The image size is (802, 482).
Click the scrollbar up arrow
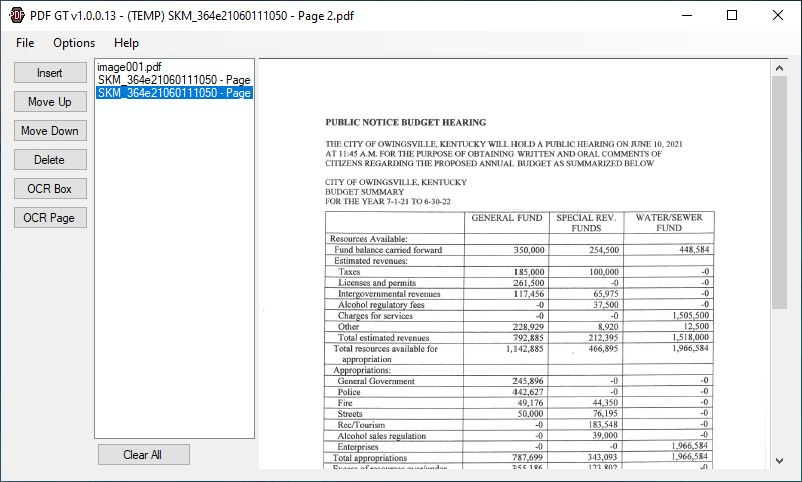coord(779,68)
